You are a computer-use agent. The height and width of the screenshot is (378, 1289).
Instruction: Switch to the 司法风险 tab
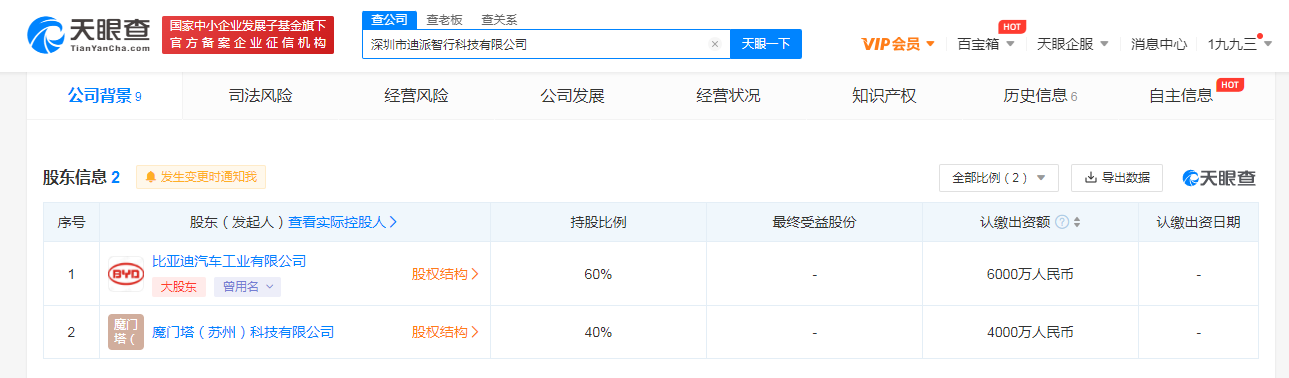tap(261, 96)
